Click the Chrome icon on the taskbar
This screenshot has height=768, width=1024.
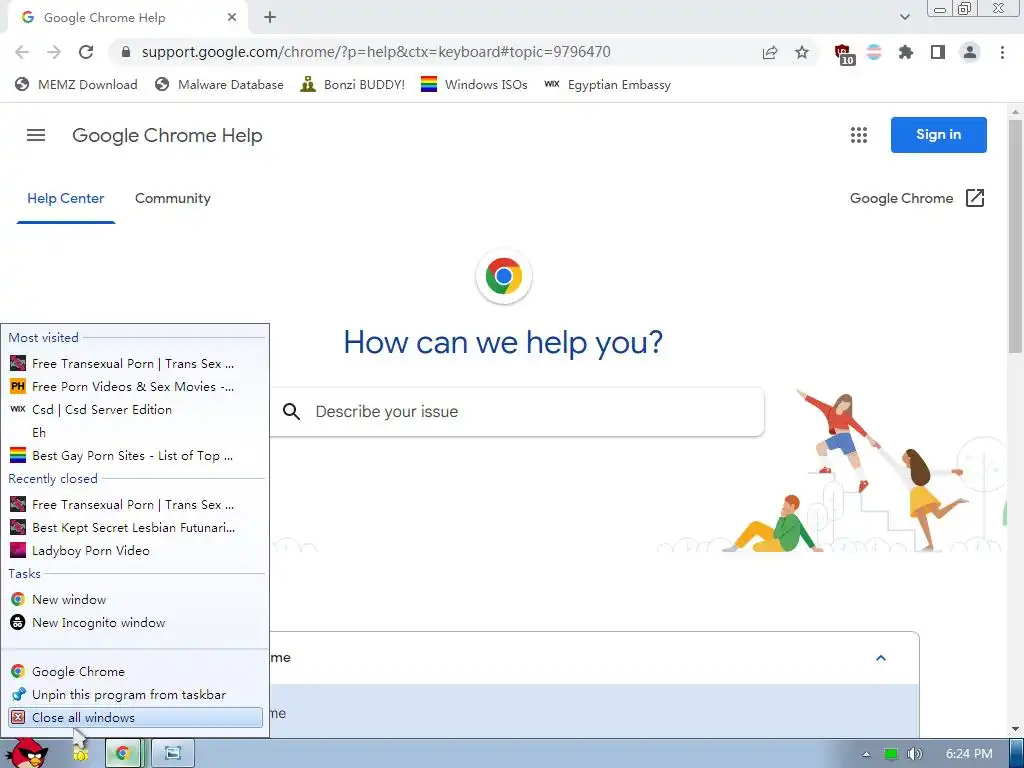tap(123, 754)
